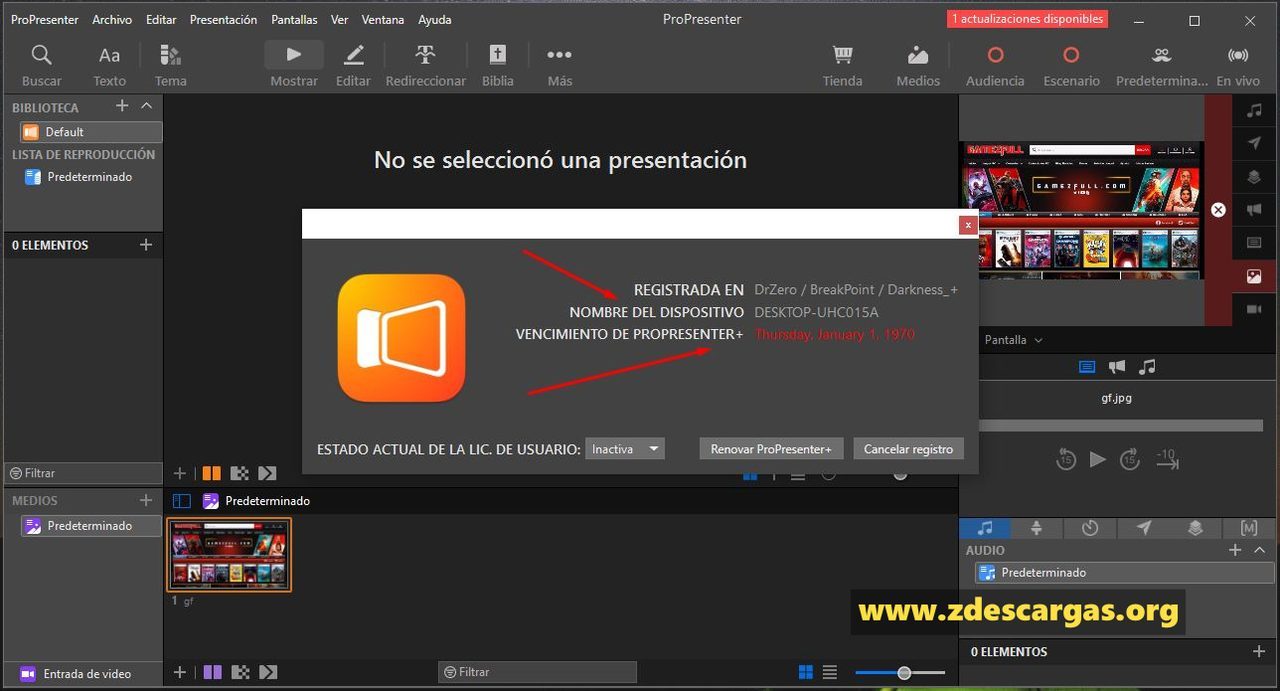Click the checkerboard transition icon in media bin footer
The width and height of the screenshot is (1280, 691).
coord(240,672)
